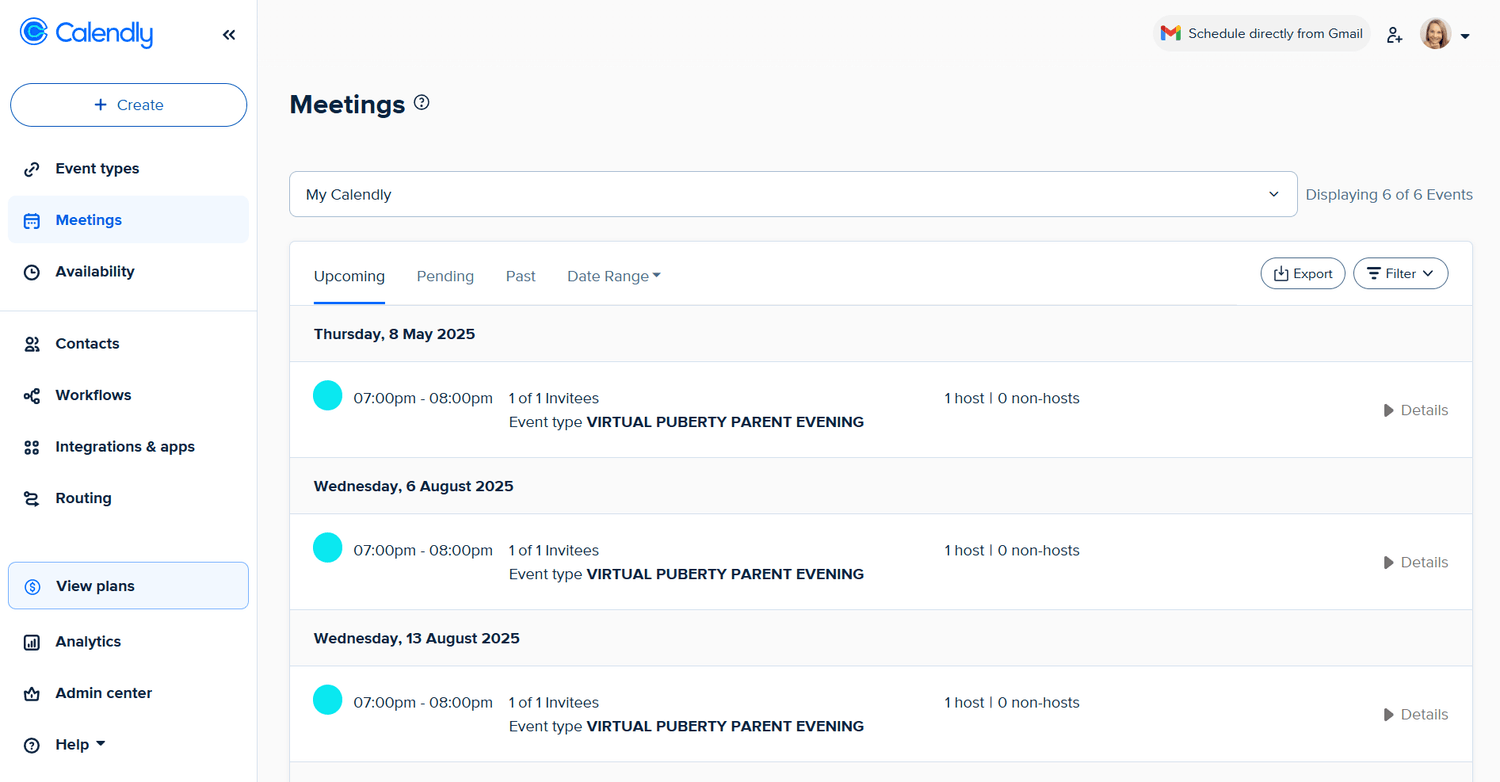The height and width of the screenshot is (782, 1500).
Task: Open the Filter dropdown
Action: (1400, 274)
